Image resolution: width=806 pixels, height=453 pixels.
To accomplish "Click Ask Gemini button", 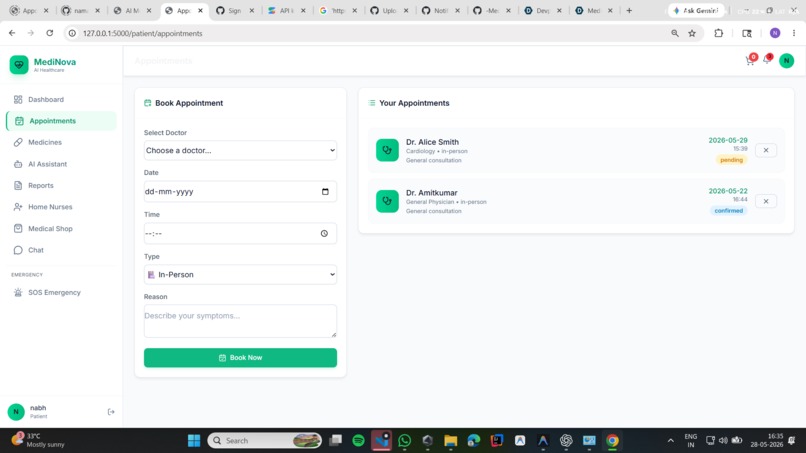I will (x=696, y=10).
